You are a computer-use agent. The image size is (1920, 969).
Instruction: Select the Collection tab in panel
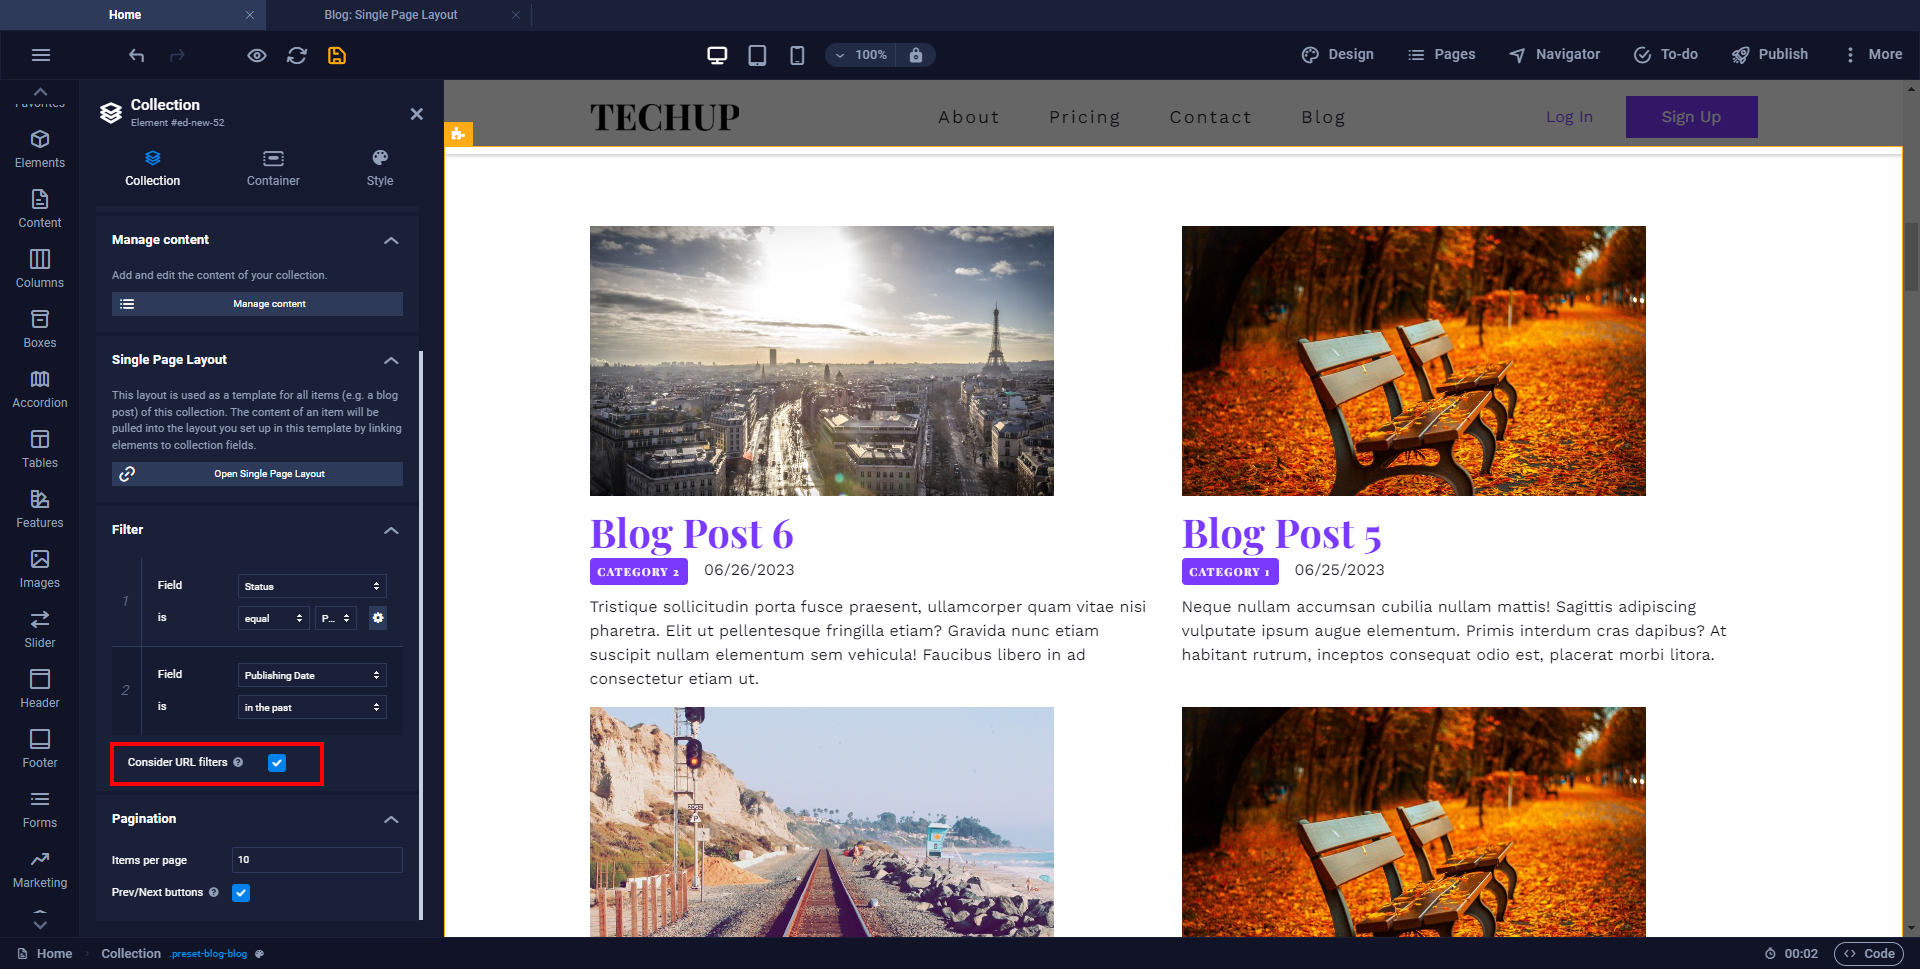[152, 168]
